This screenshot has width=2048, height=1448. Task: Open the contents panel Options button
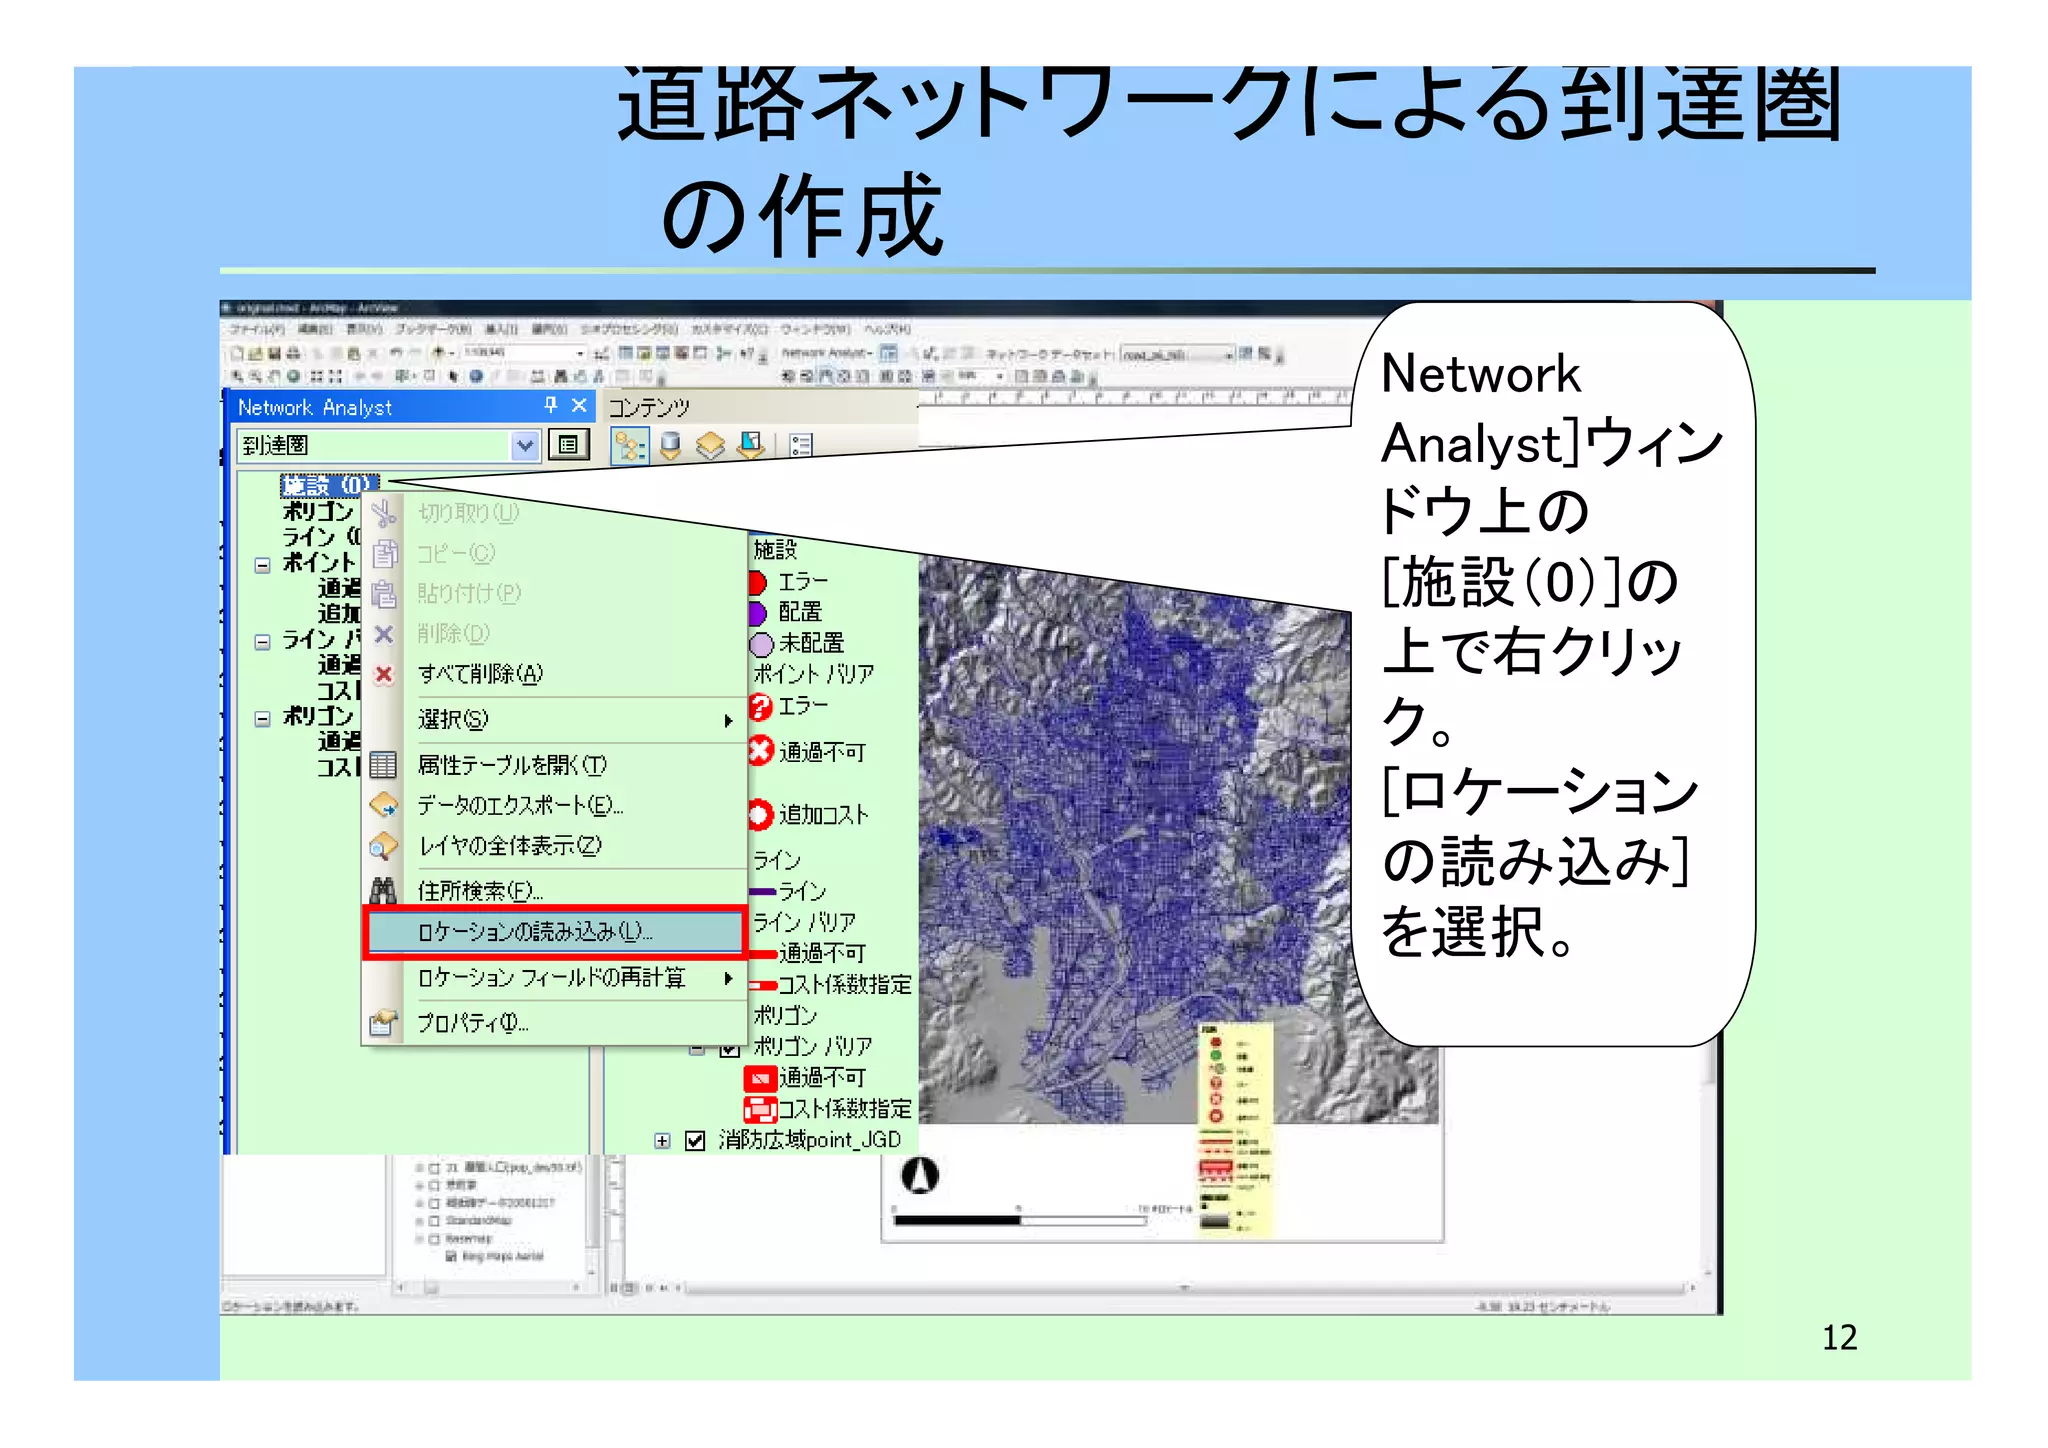(801, 446)
